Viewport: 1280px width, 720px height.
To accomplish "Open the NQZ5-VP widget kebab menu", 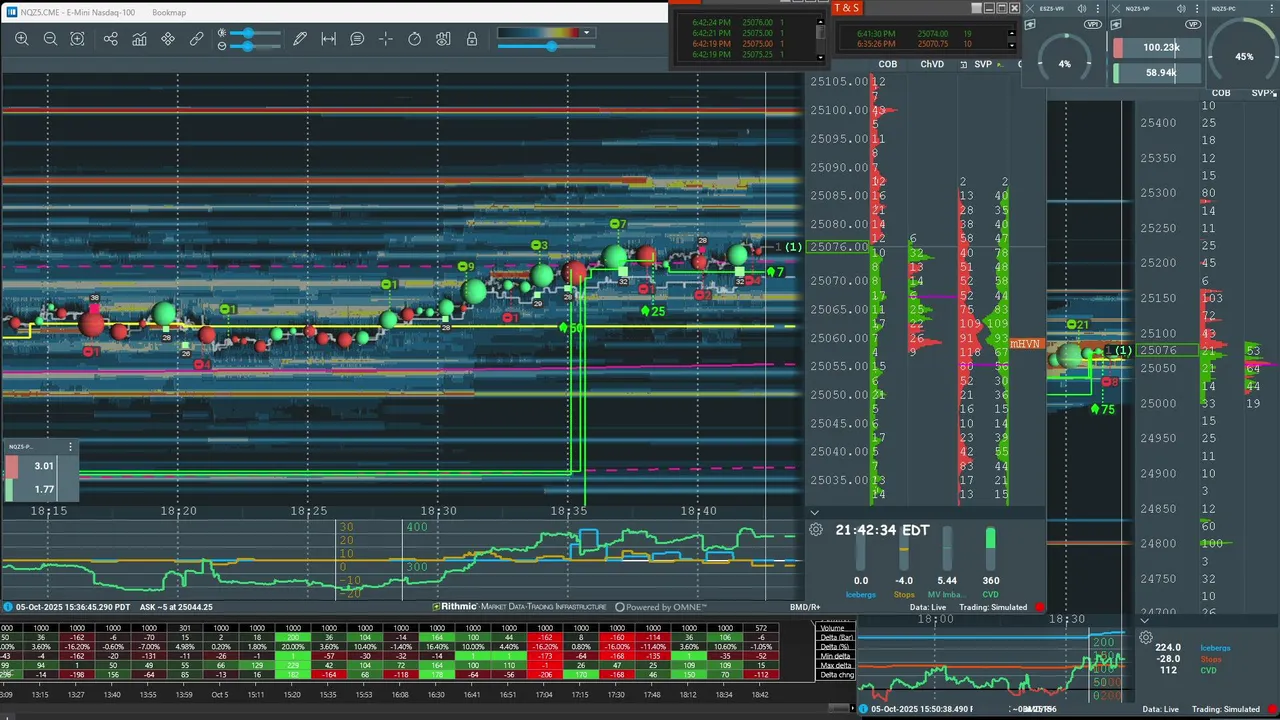I will (x=1197, y=9).
